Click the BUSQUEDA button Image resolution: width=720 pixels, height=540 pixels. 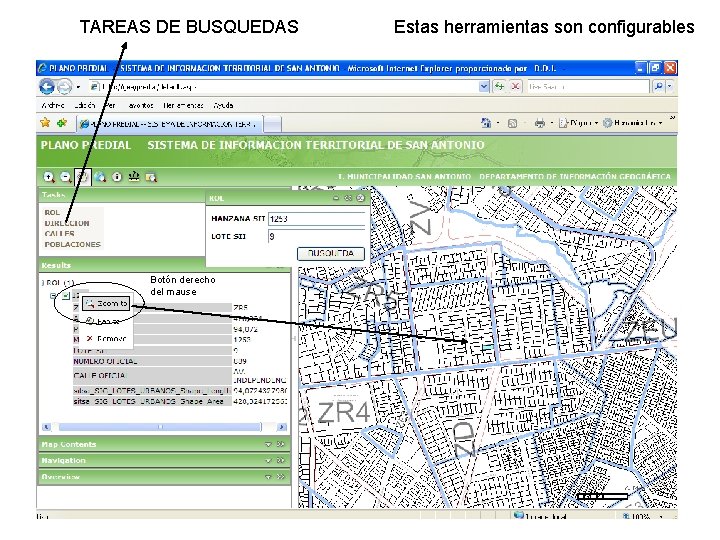331,253
